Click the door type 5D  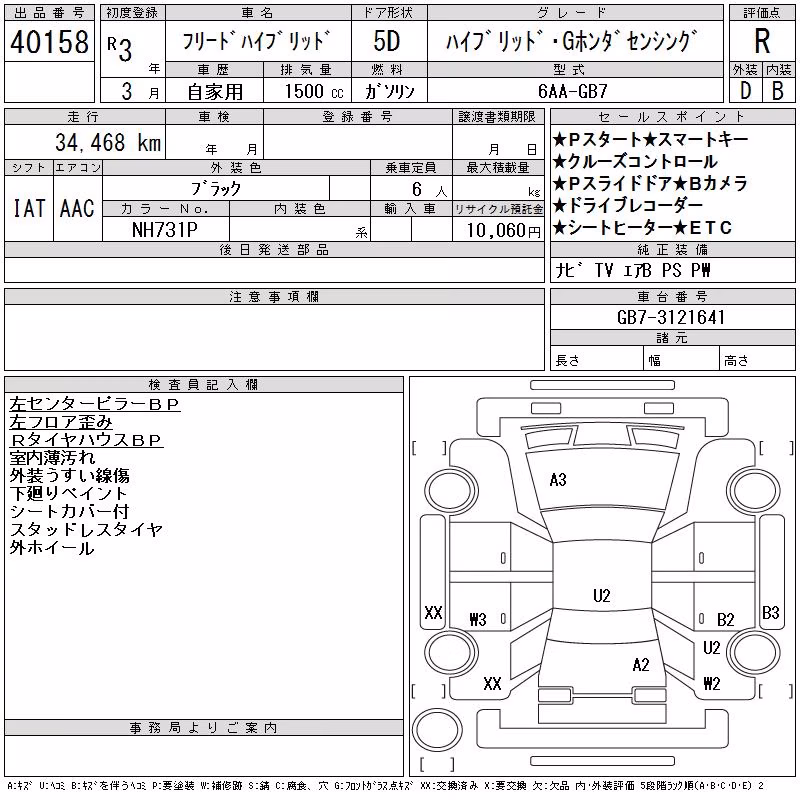(x=387, y=41)
